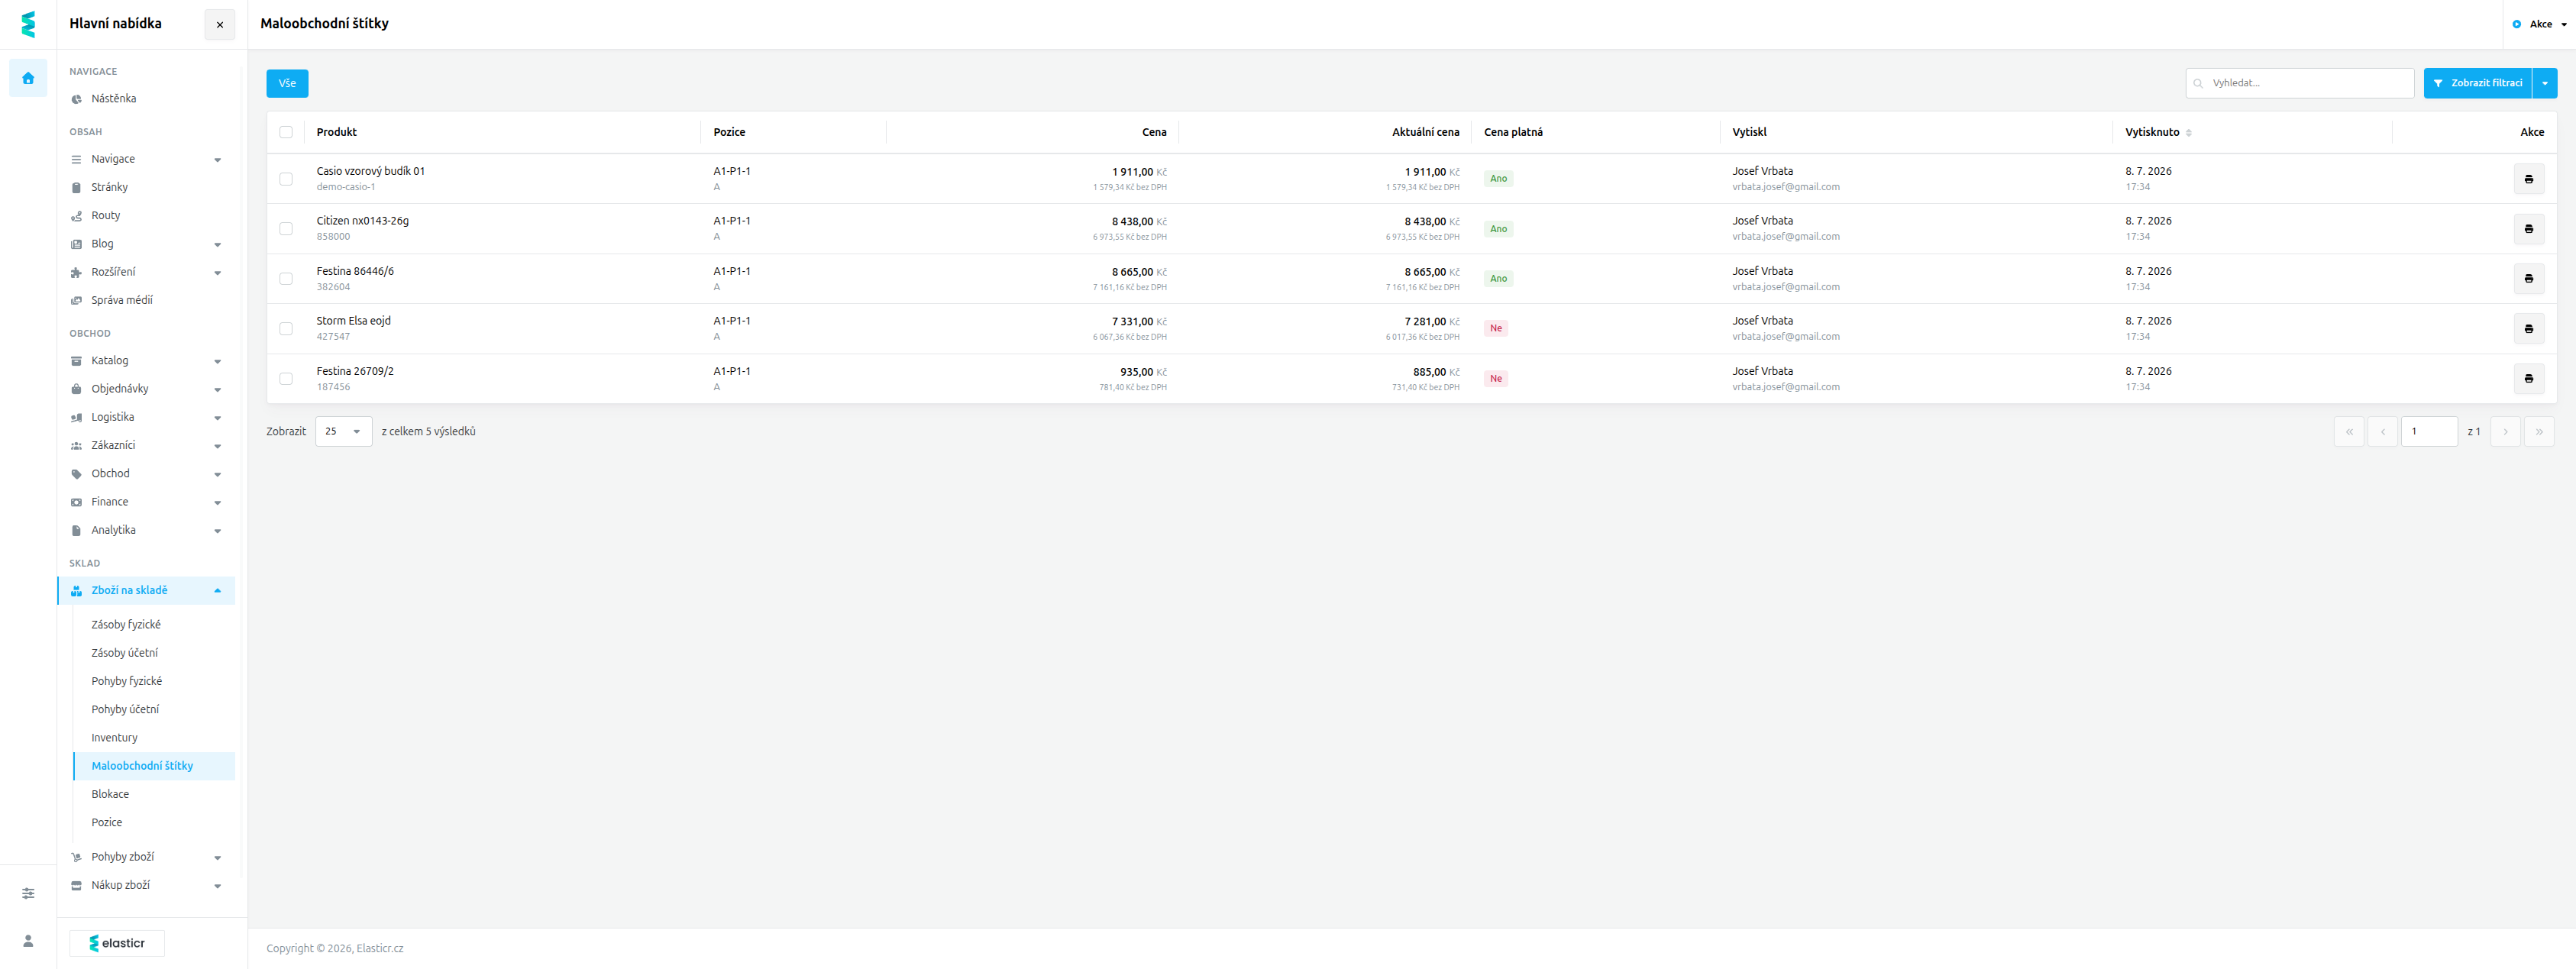Click the Produkt column header

pos(337,132)
